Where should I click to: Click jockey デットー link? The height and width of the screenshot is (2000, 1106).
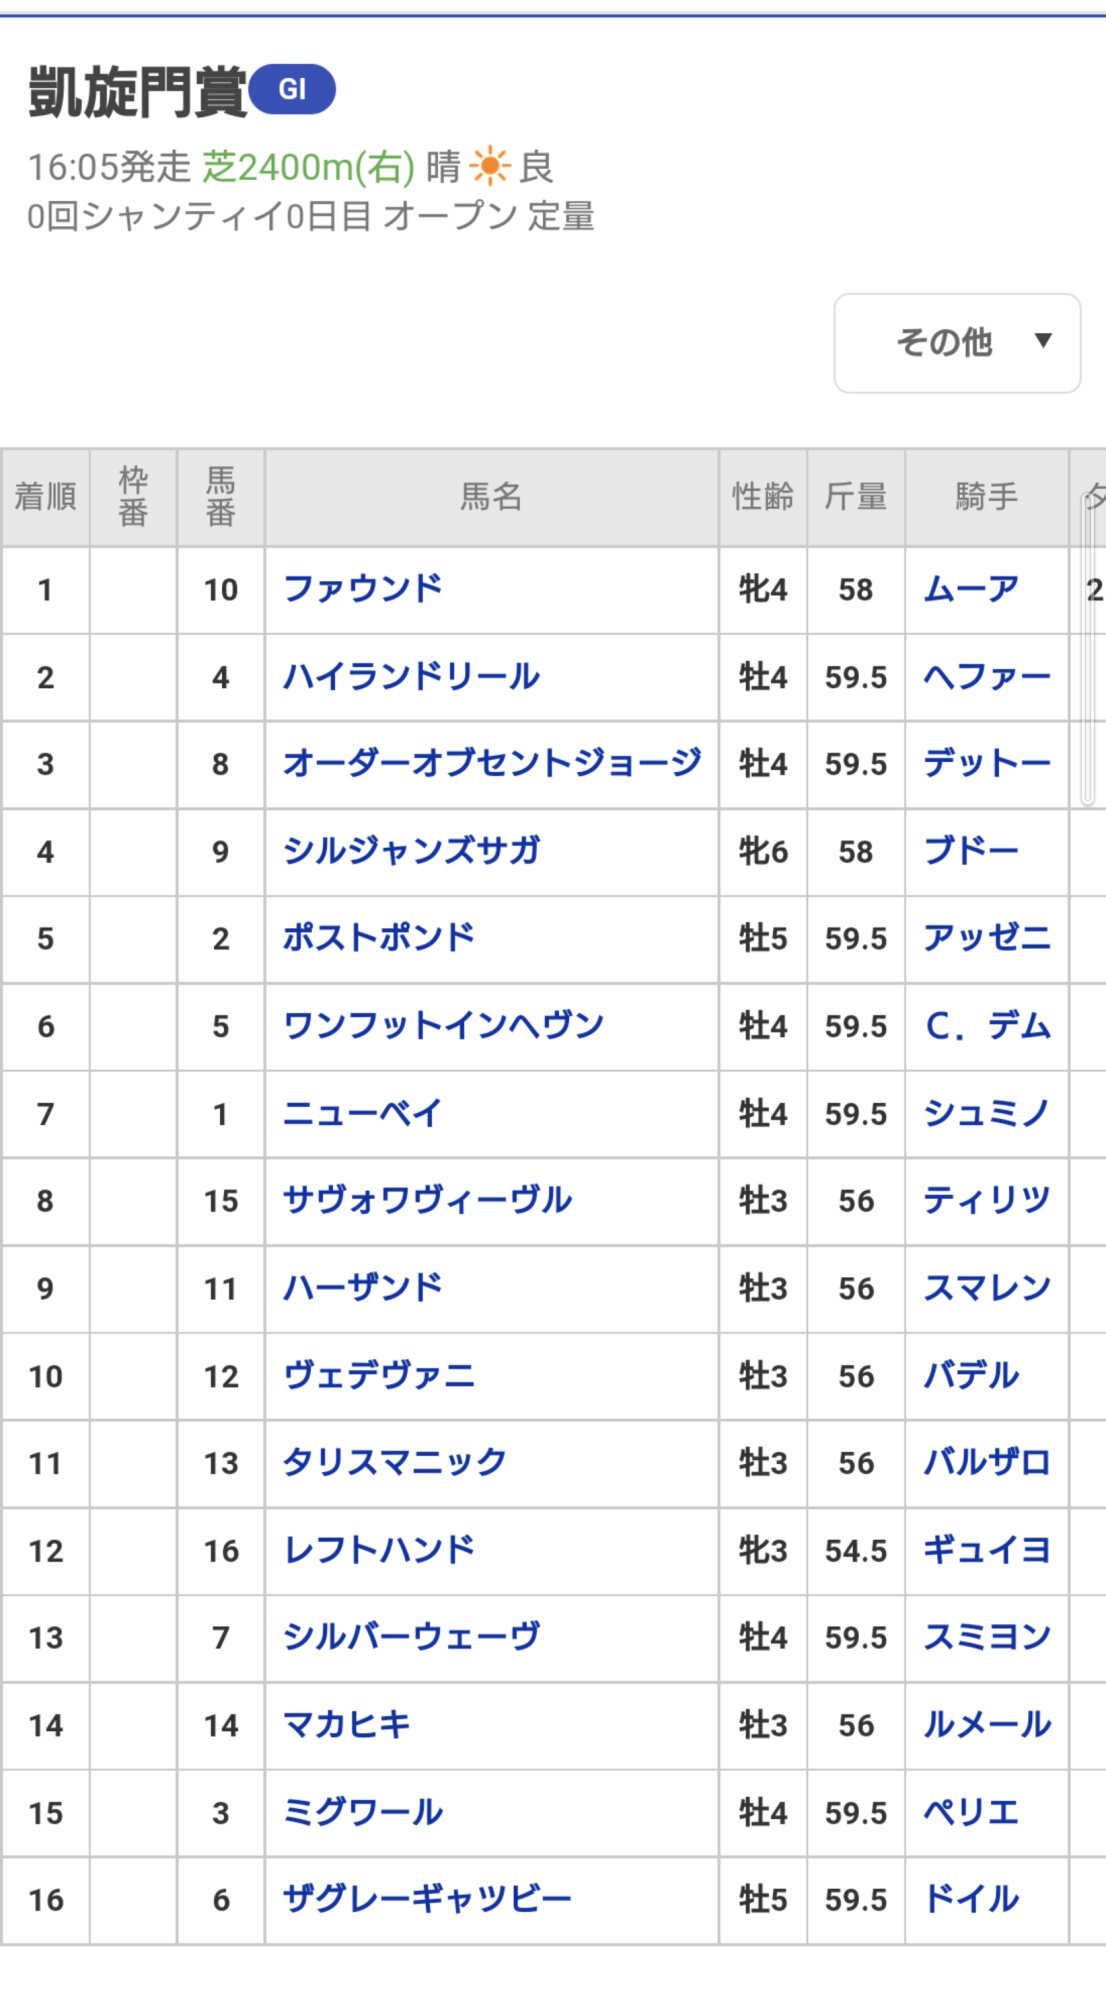tap(986, 764)
